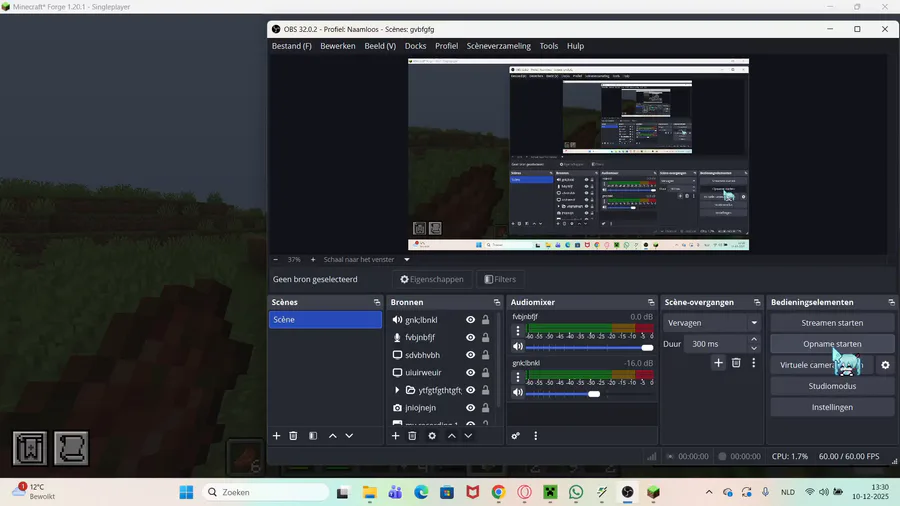The width and height of the screenshot is (900, 506).
Task: Enable Studiomodus
Action: (x=832, y=386)
